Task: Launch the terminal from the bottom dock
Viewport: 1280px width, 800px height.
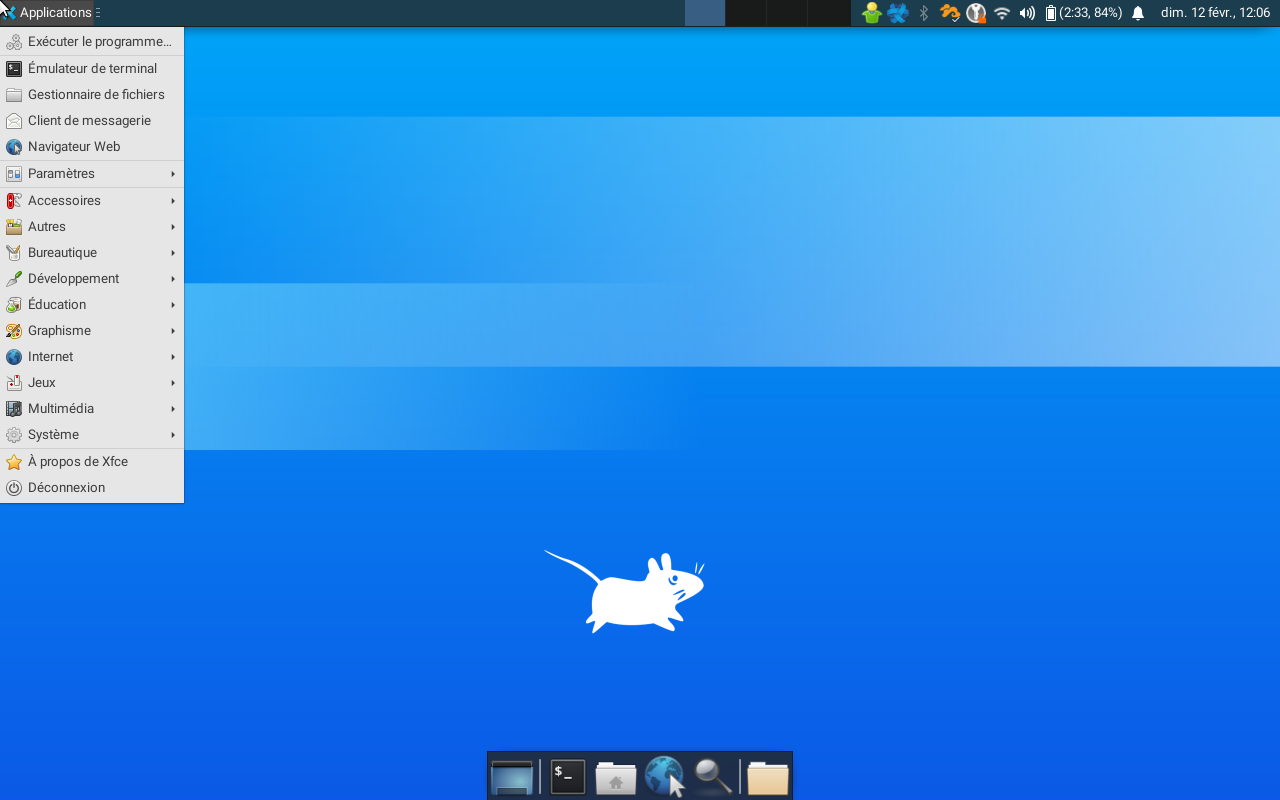Action: tap(567, 776)
